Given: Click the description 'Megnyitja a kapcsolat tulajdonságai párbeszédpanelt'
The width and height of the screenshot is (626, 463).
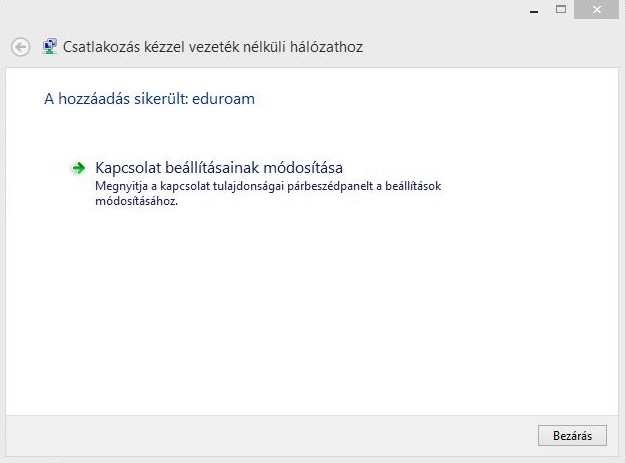Looking at the screenshot, I should [x=234, y=186].
